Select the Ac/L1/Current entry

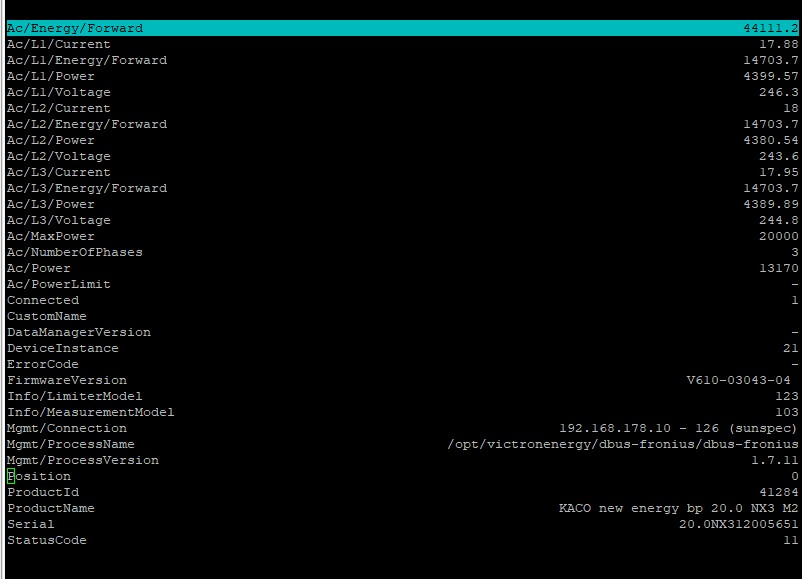coord(402,44)
